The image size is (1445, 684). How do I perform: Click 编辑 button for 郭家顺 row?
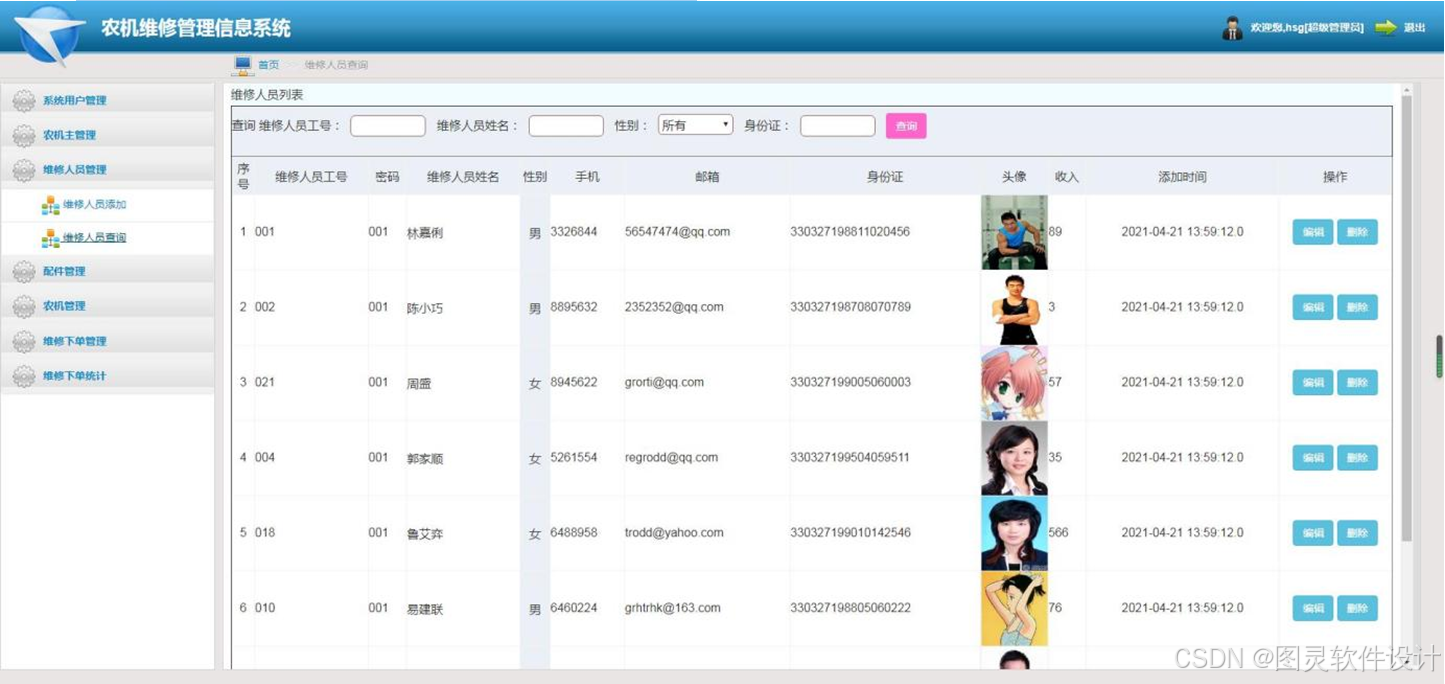[x=1312, y=457]
